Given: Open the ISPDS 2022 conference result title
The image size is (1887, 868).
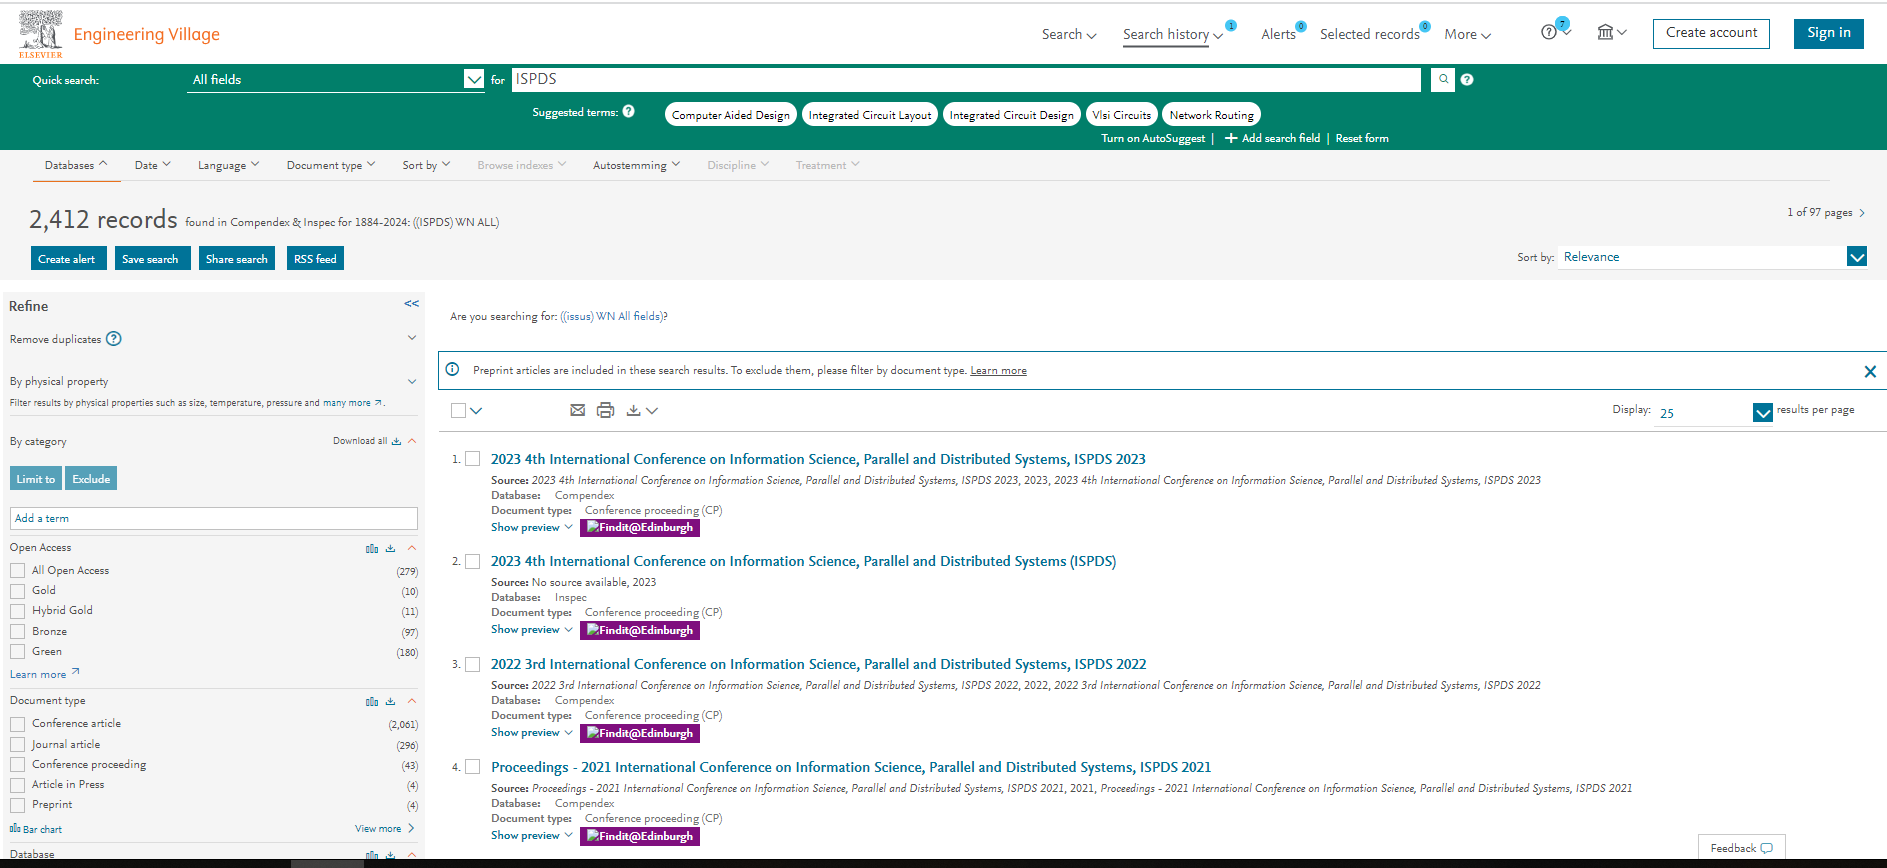Looking at the screenshot, I should click(818, 664).
